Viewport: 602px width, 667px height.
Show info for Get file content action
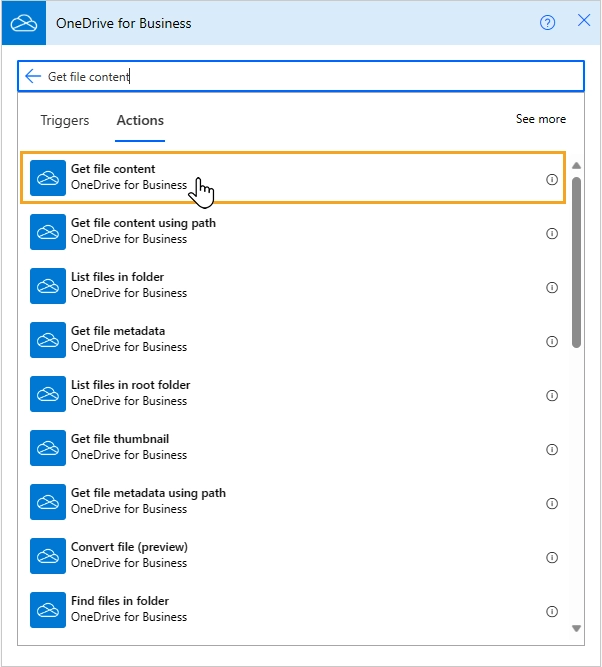click(552, 180)
